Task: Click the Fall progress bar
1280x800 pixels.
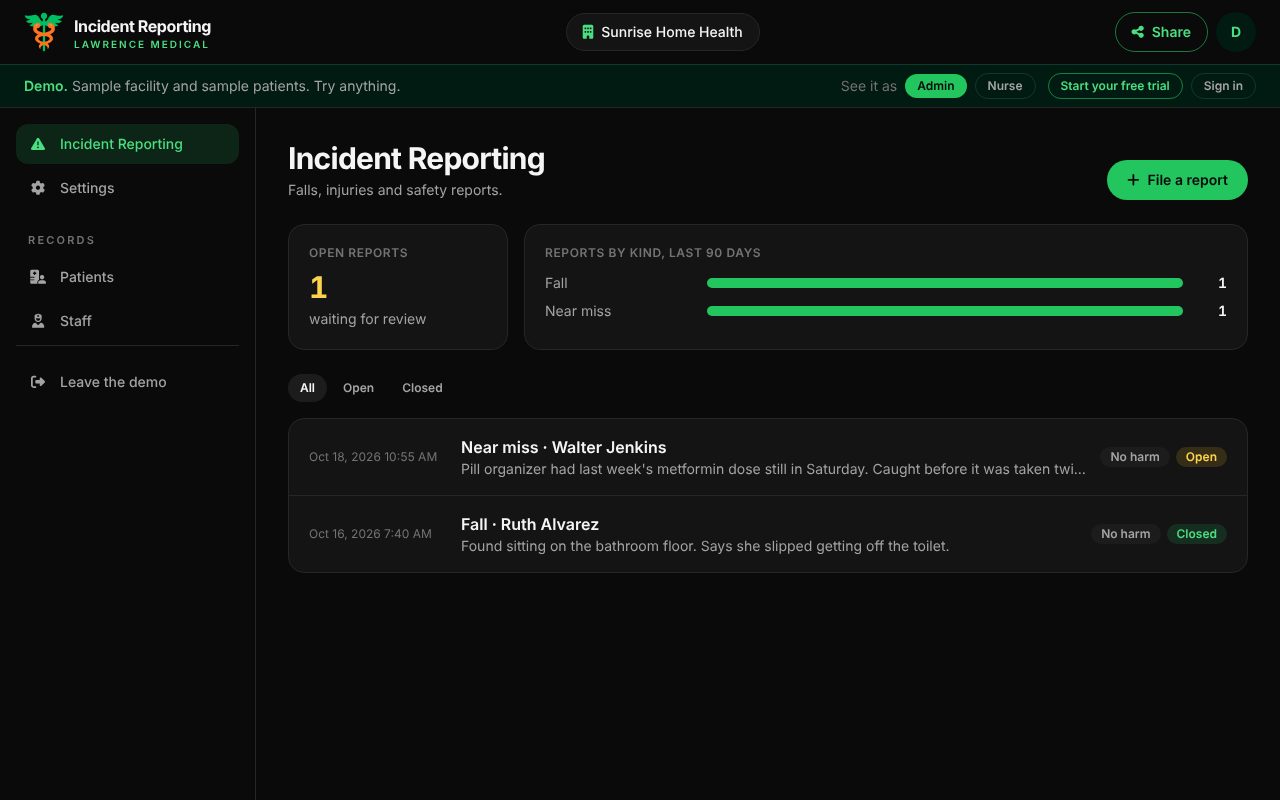Action: click(945, 283)
